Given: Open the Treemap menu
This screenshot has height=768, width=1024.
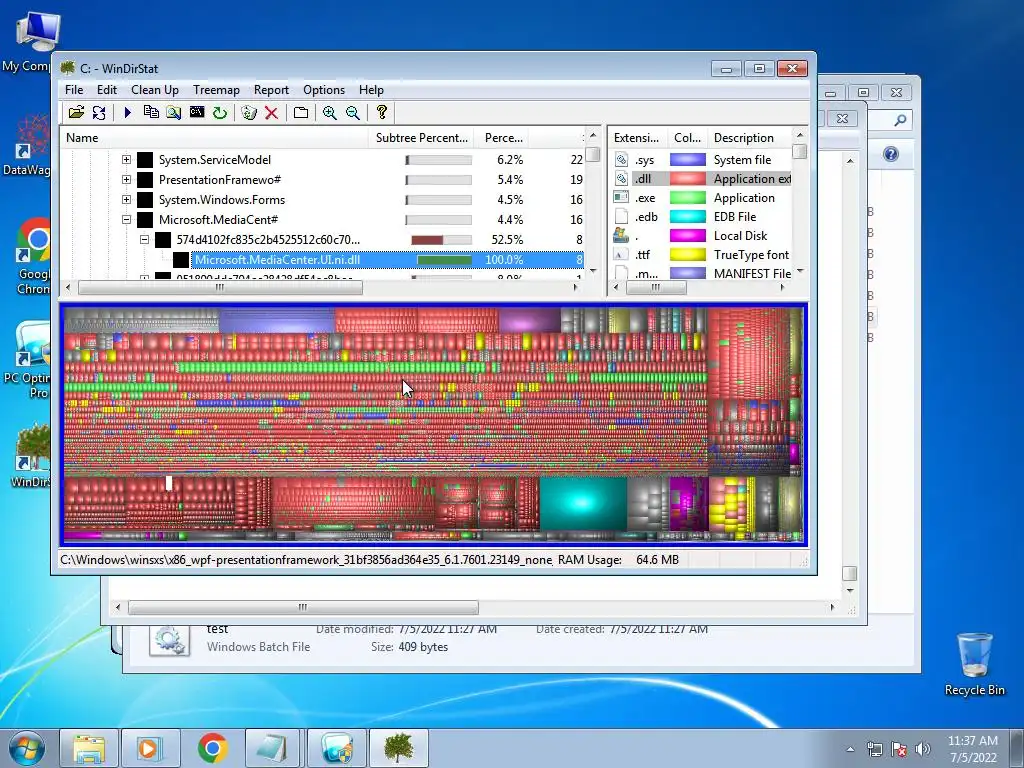Looking at the screenshot, I should (216, 90).
